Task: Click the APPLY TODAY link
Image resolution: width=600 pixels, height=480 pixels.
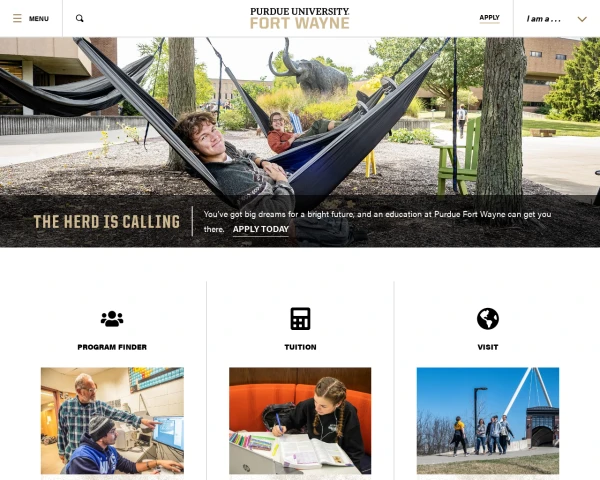Action: pos(261,229)
